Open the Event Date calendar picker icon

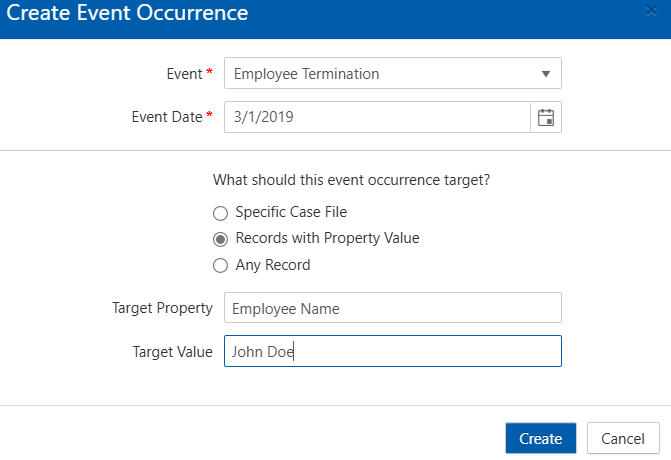pos(546,117)
